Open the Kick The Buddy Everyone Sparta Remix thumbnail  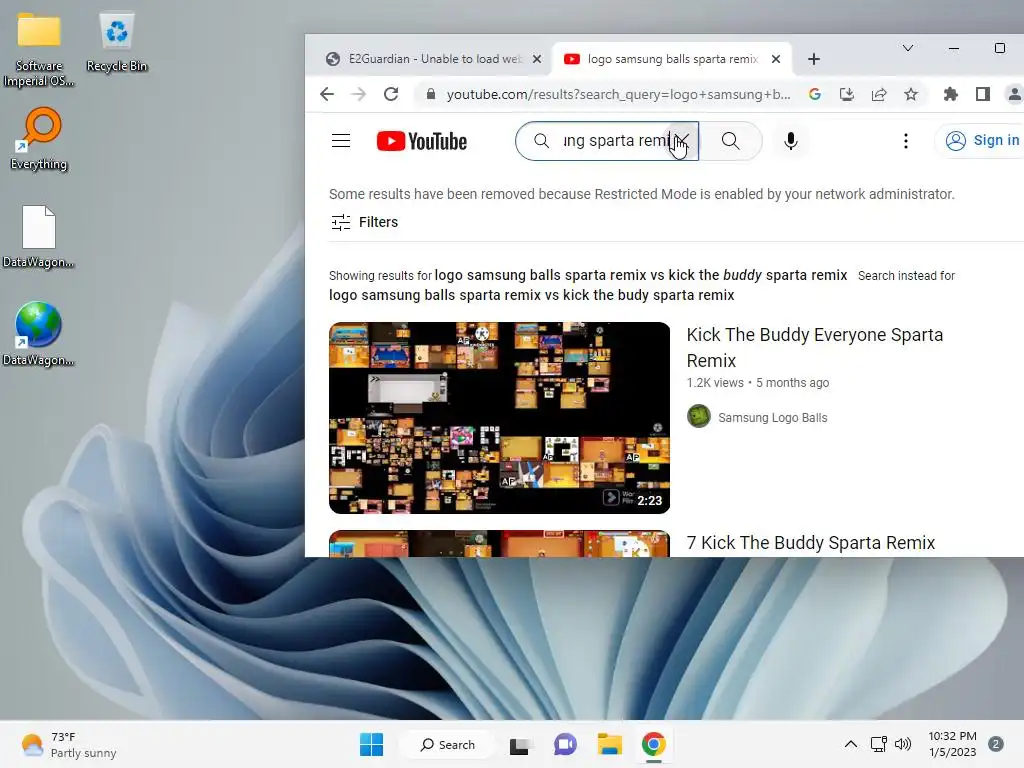[x=500, y=418]
